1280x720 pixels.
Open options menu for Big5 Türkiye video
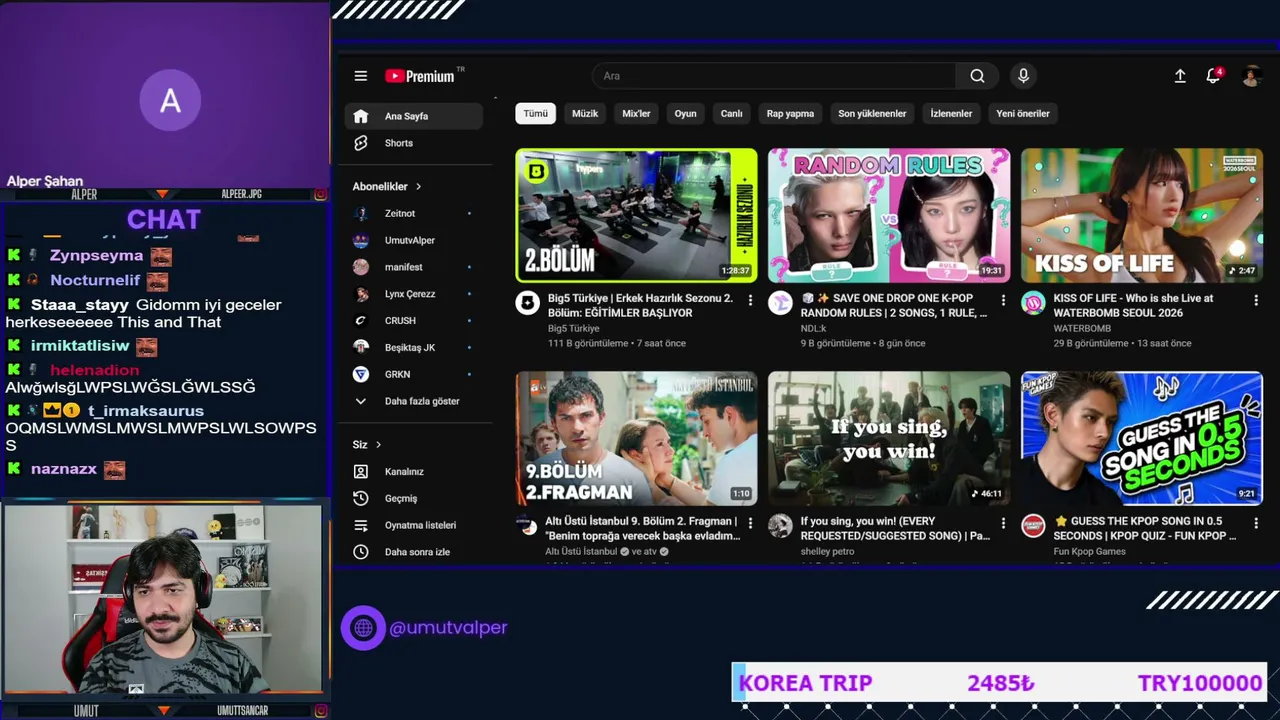[750, 300]
